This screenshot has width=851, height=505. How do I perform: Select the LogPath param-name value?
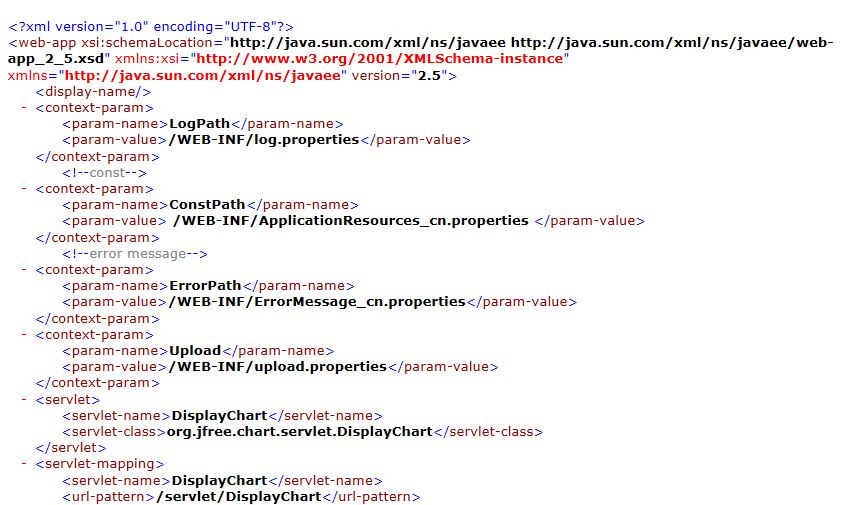tap(199, 124)
